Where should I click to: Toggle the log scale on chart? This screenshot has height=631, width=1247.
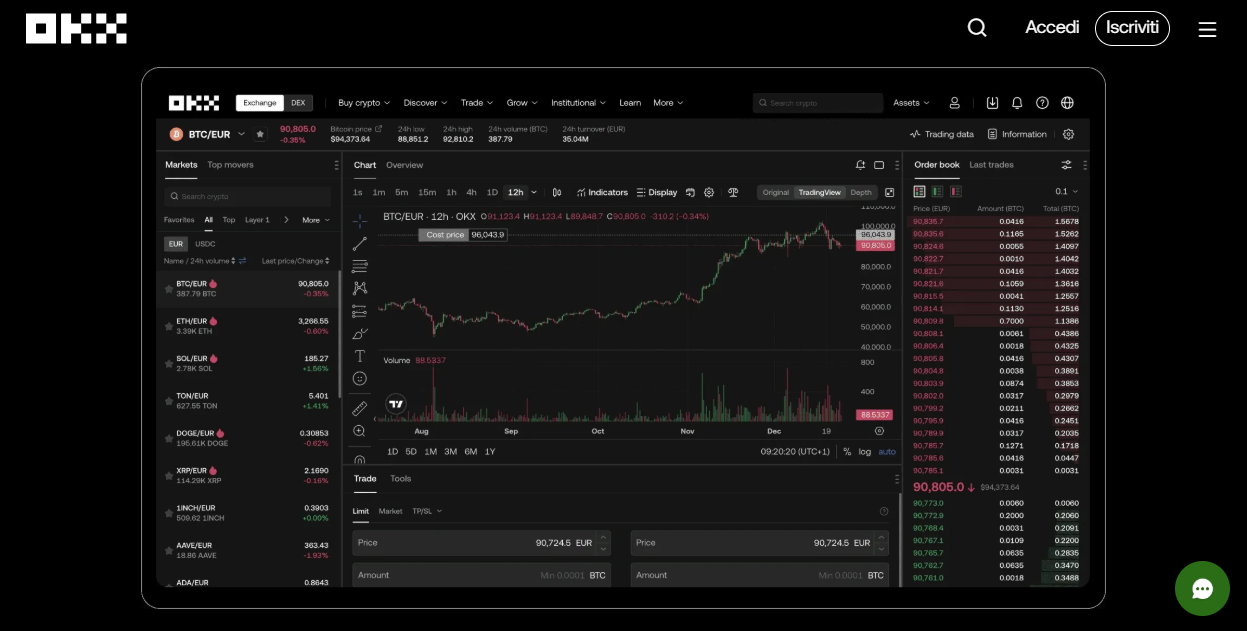coord(865,452)
